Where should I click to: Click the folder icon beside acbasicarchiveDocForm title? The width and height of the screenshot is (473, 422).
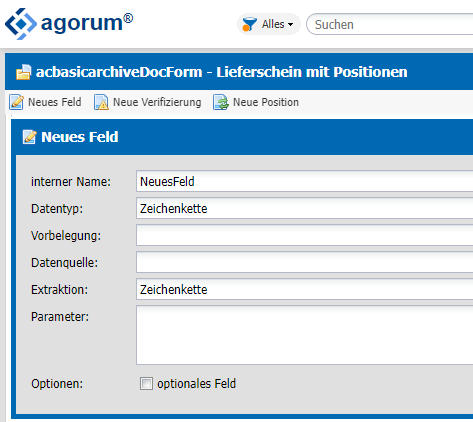[x=24, y=72]
